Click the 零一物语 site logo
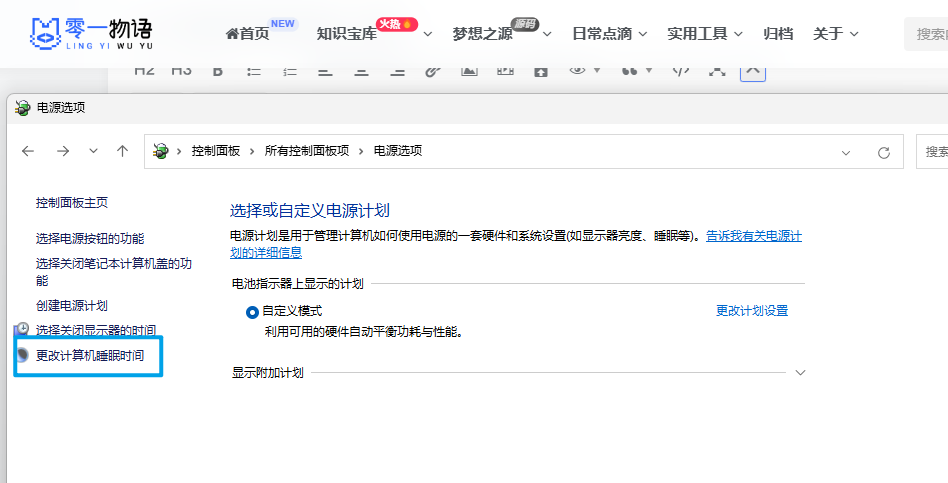This screenshot has height=483, width=948. pos(91,33)
